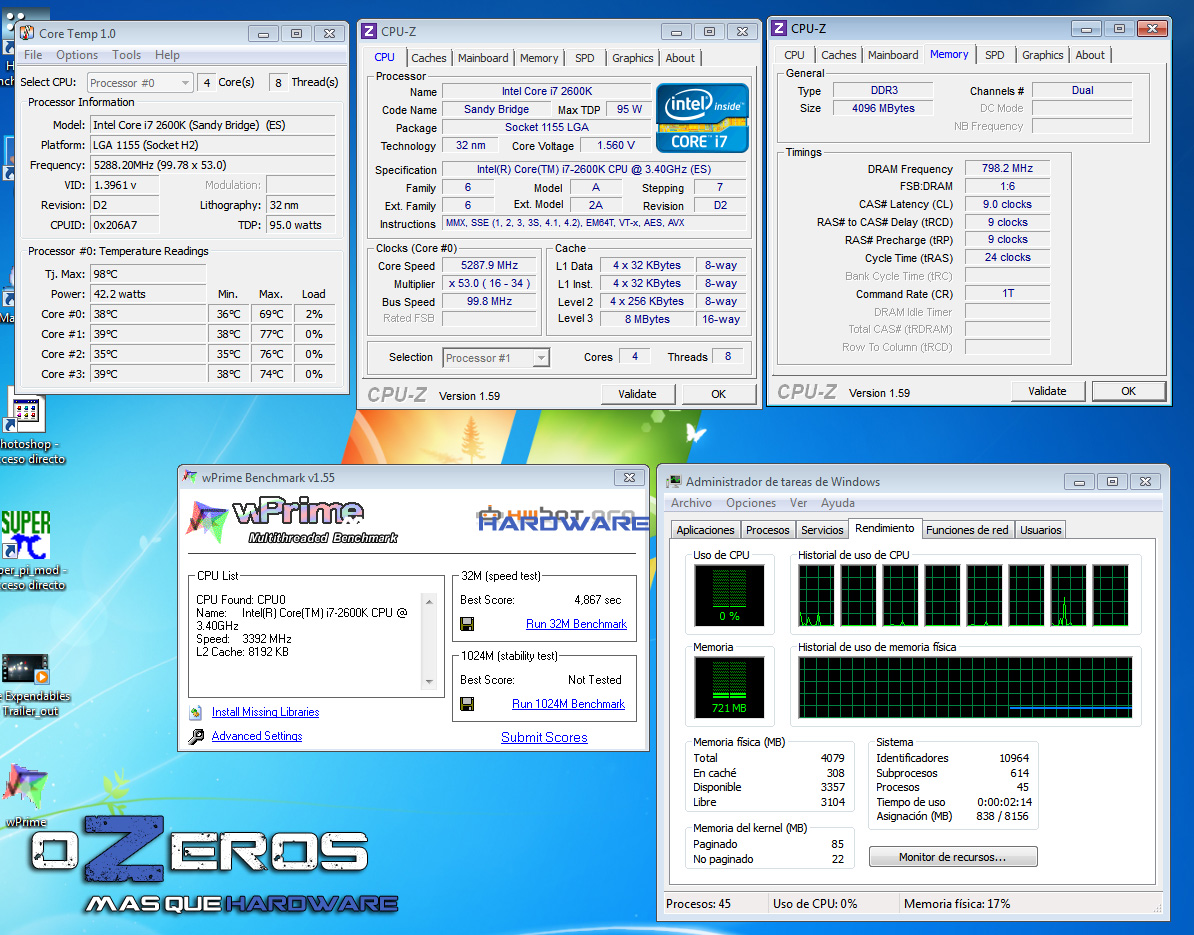Click the Historial de uso de memoria física graph
The height and width of the screenshot is (935, 1194).
tap(966, 688)
